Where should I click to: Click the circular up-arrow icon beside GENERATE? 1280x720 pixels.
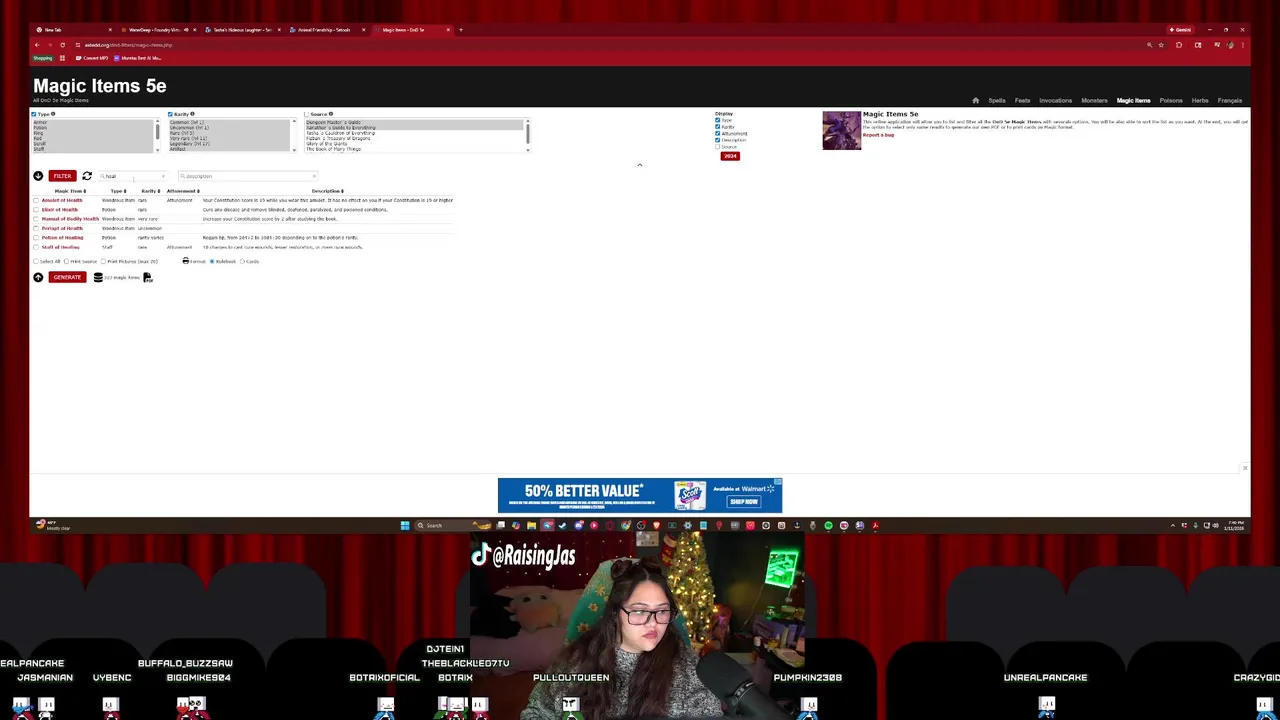[x=38, y=277]
